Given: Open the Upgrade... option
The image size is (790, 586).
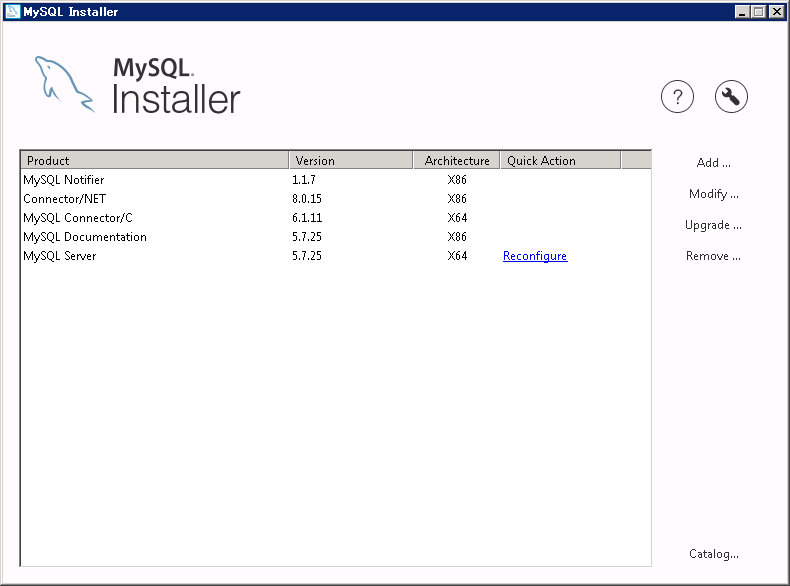Looking at the screenshot, I should (713, 225).
